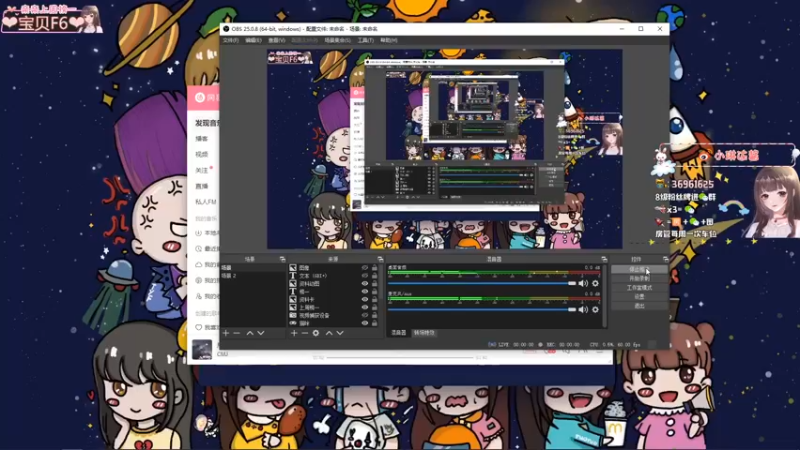Move source down in Sources panel
This screenshot has height=450, width=800.
coord(340,333)
